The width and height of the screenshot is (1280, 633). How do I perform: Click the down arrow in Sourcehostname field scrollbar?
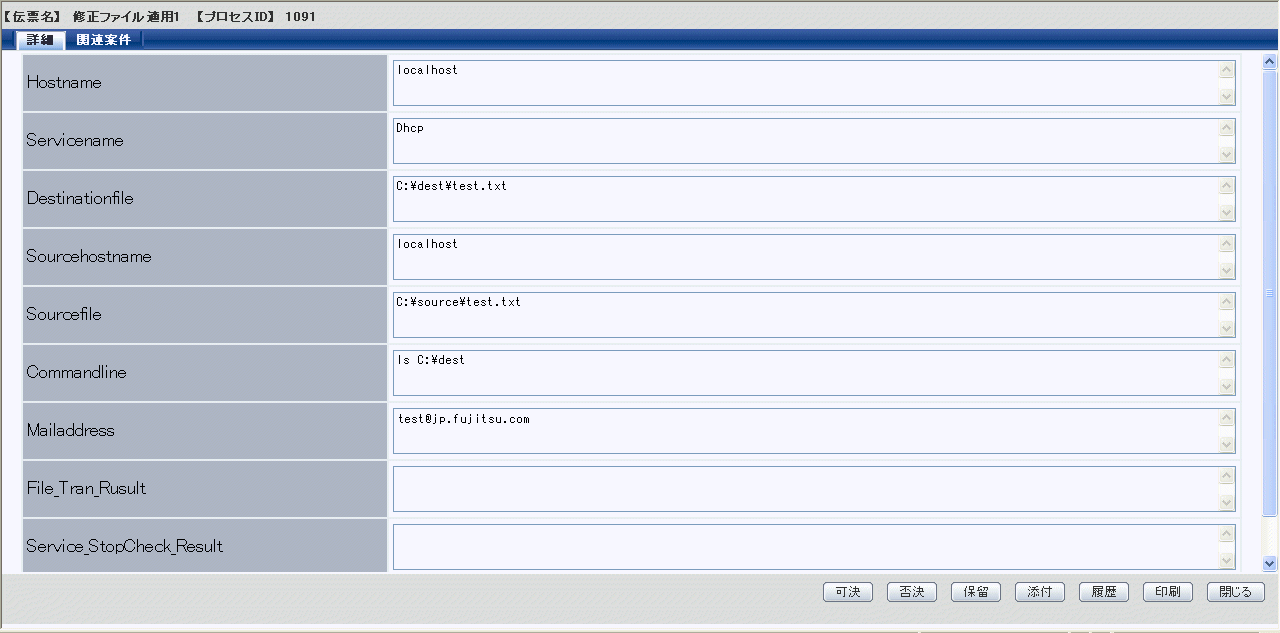[x=1227, y=271]
